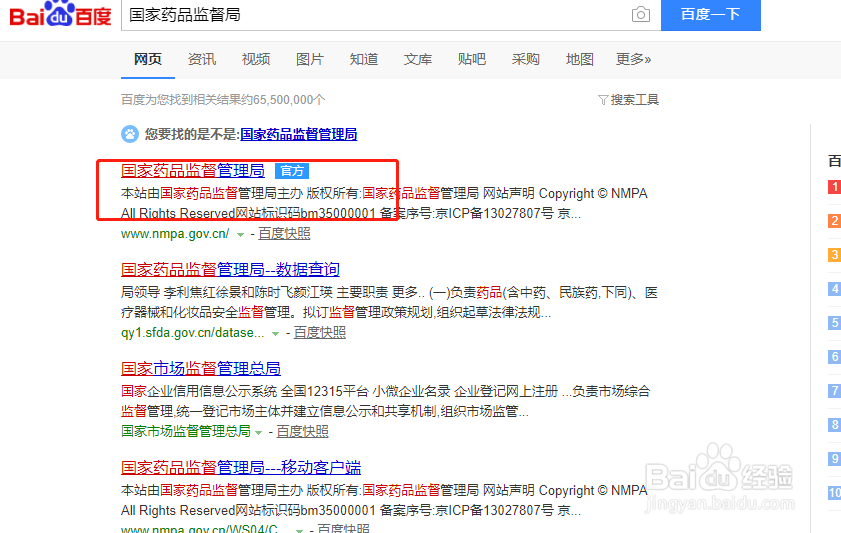Switch to 图片 tab
Viewport: 841px width, 533px height.
pos(310,59)
